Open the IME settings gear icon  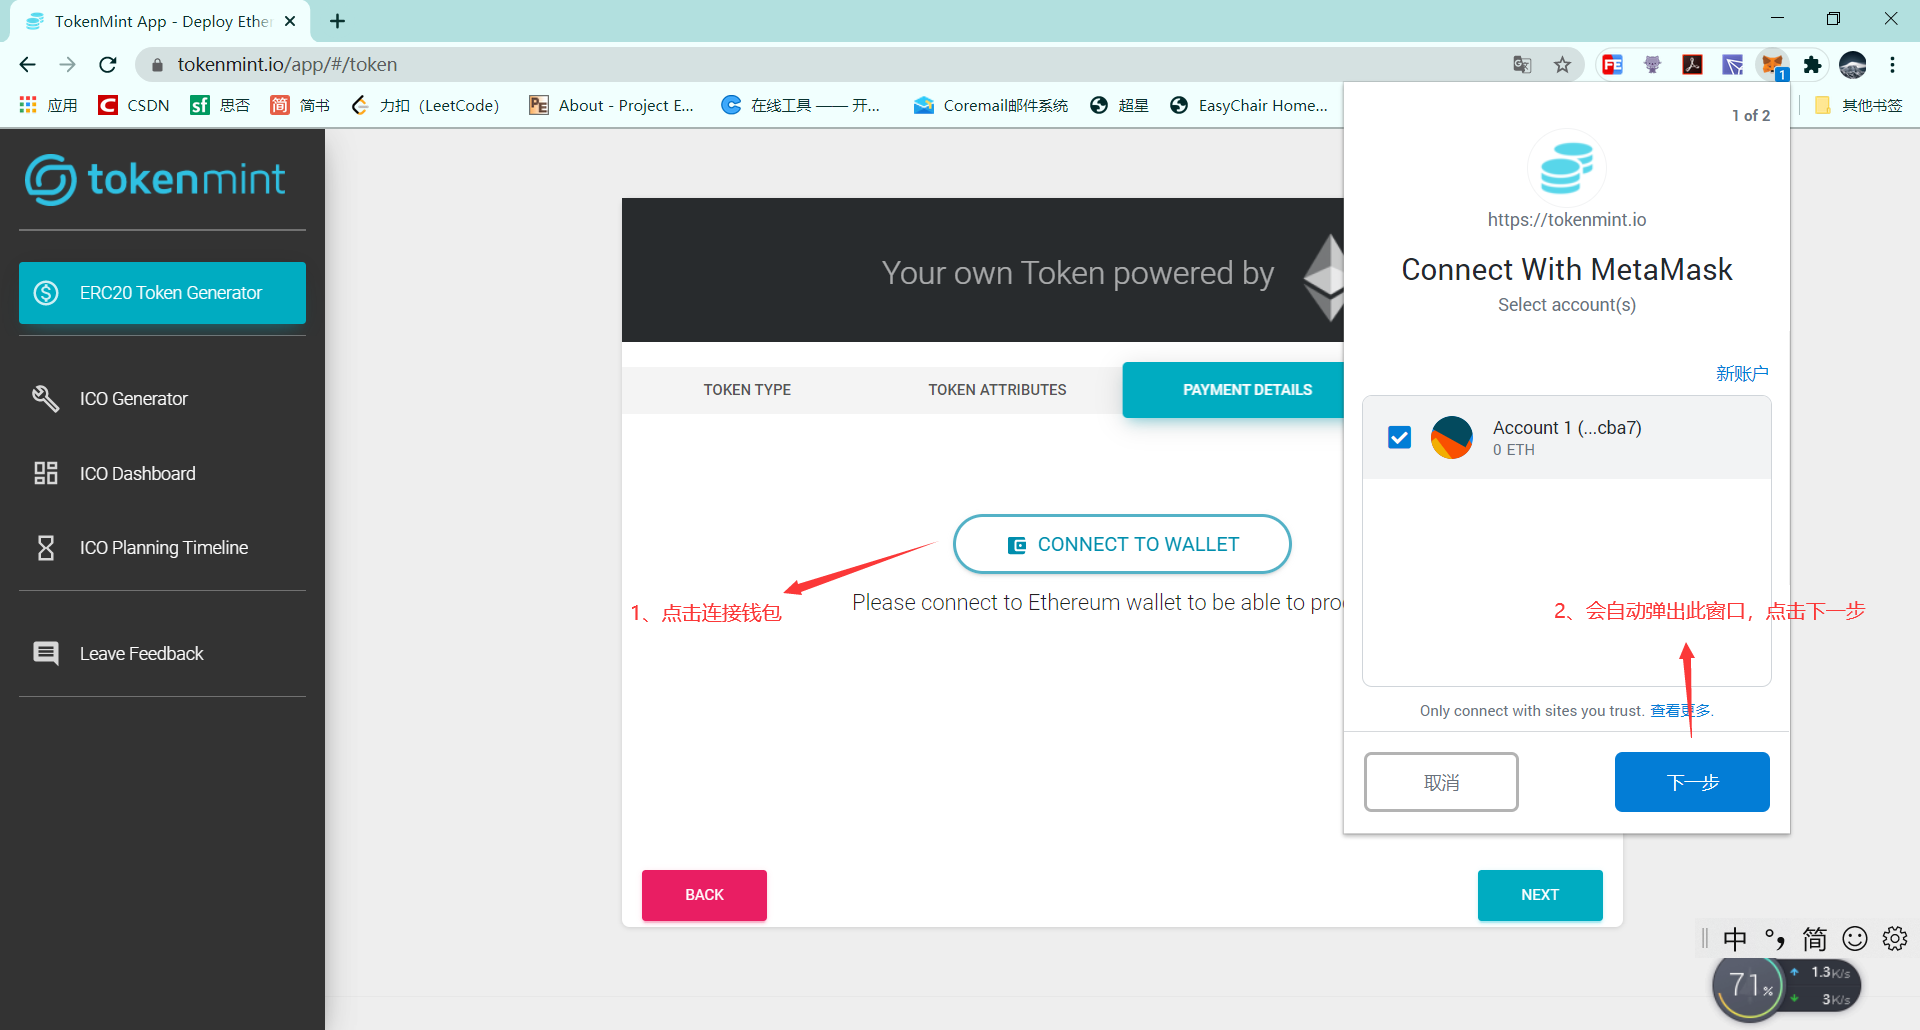pos(1895,939)
